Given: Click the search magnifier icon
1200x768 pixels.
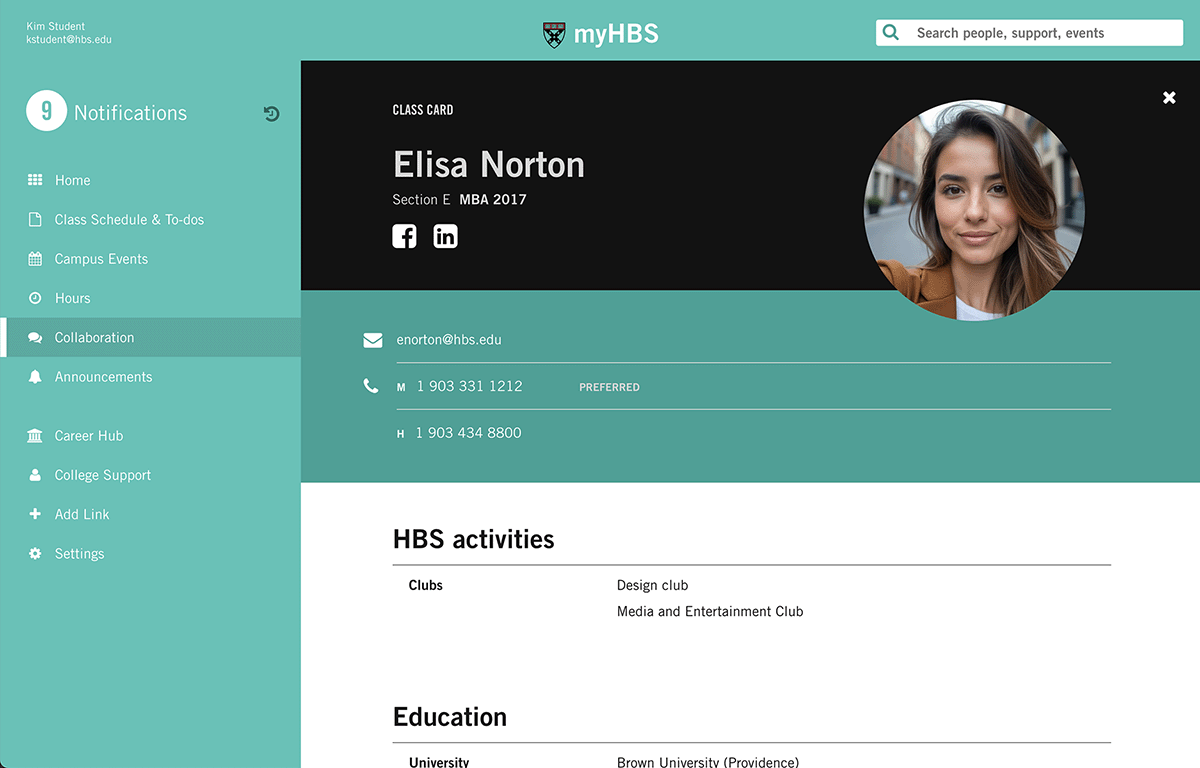Looking at the screenshot, I should (890, 32).
